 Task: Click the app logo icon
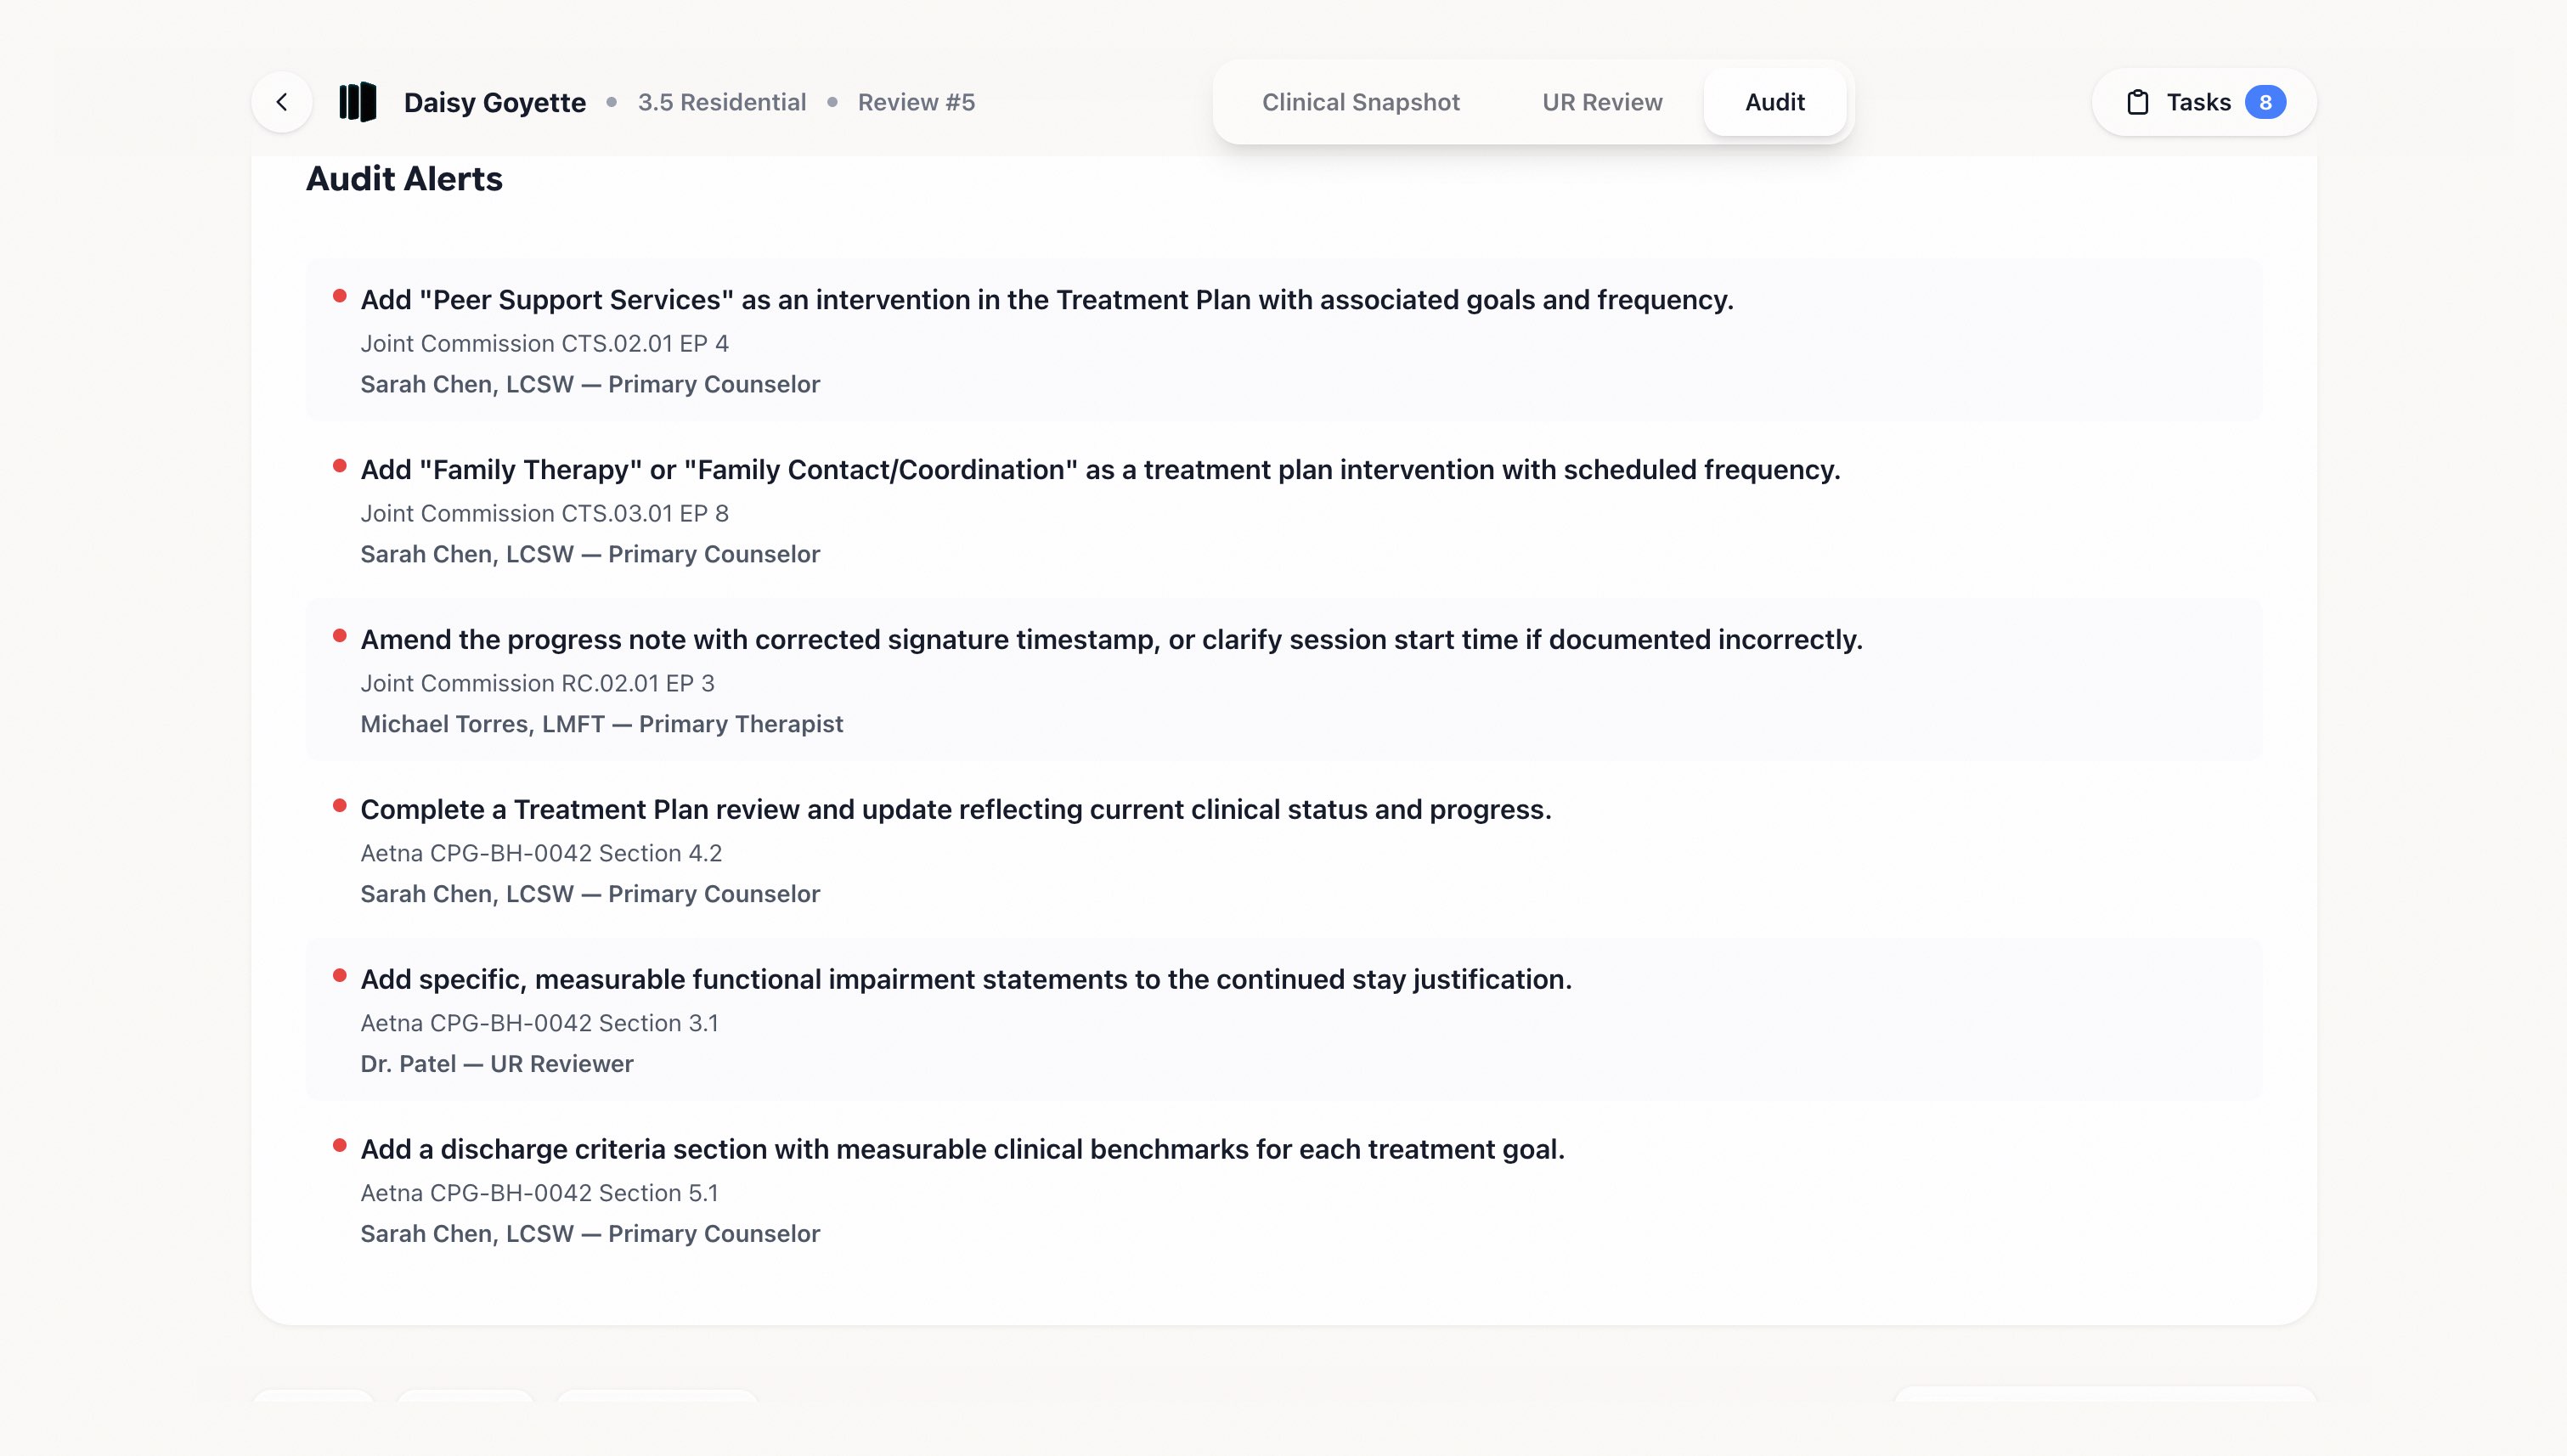(357, 102)
